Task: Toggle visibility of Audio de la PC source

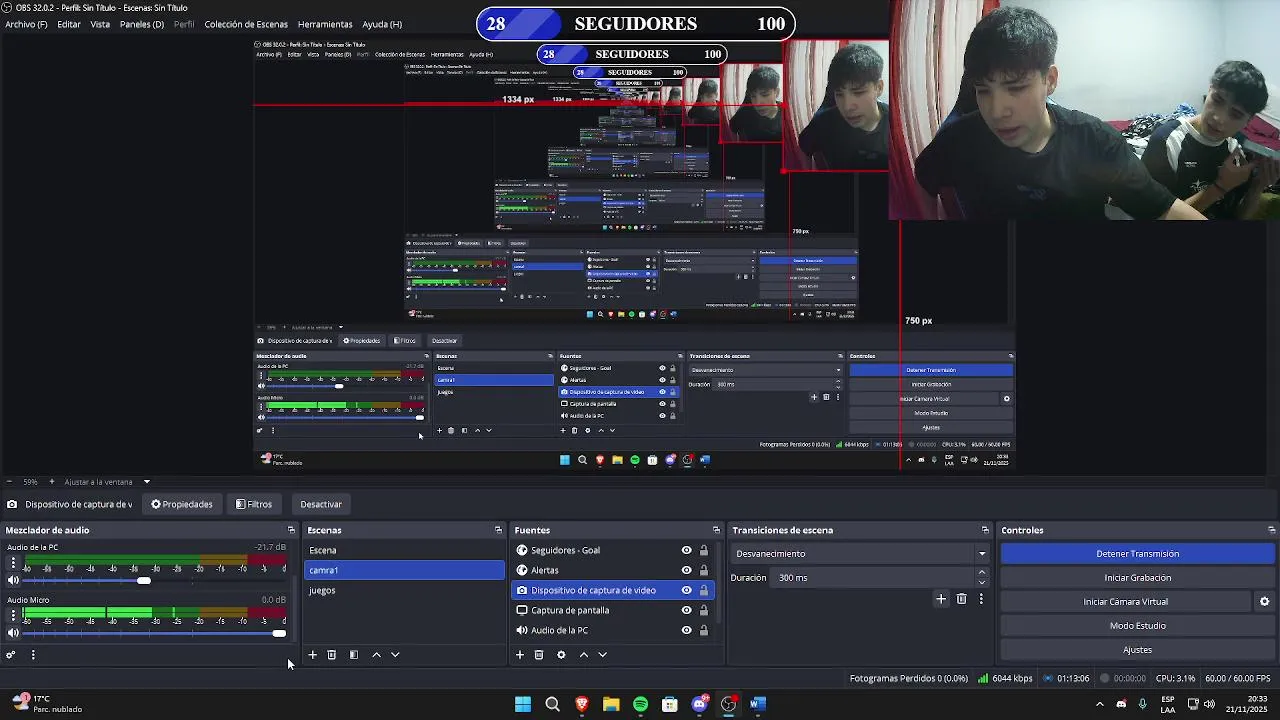Action: [686, 630]
